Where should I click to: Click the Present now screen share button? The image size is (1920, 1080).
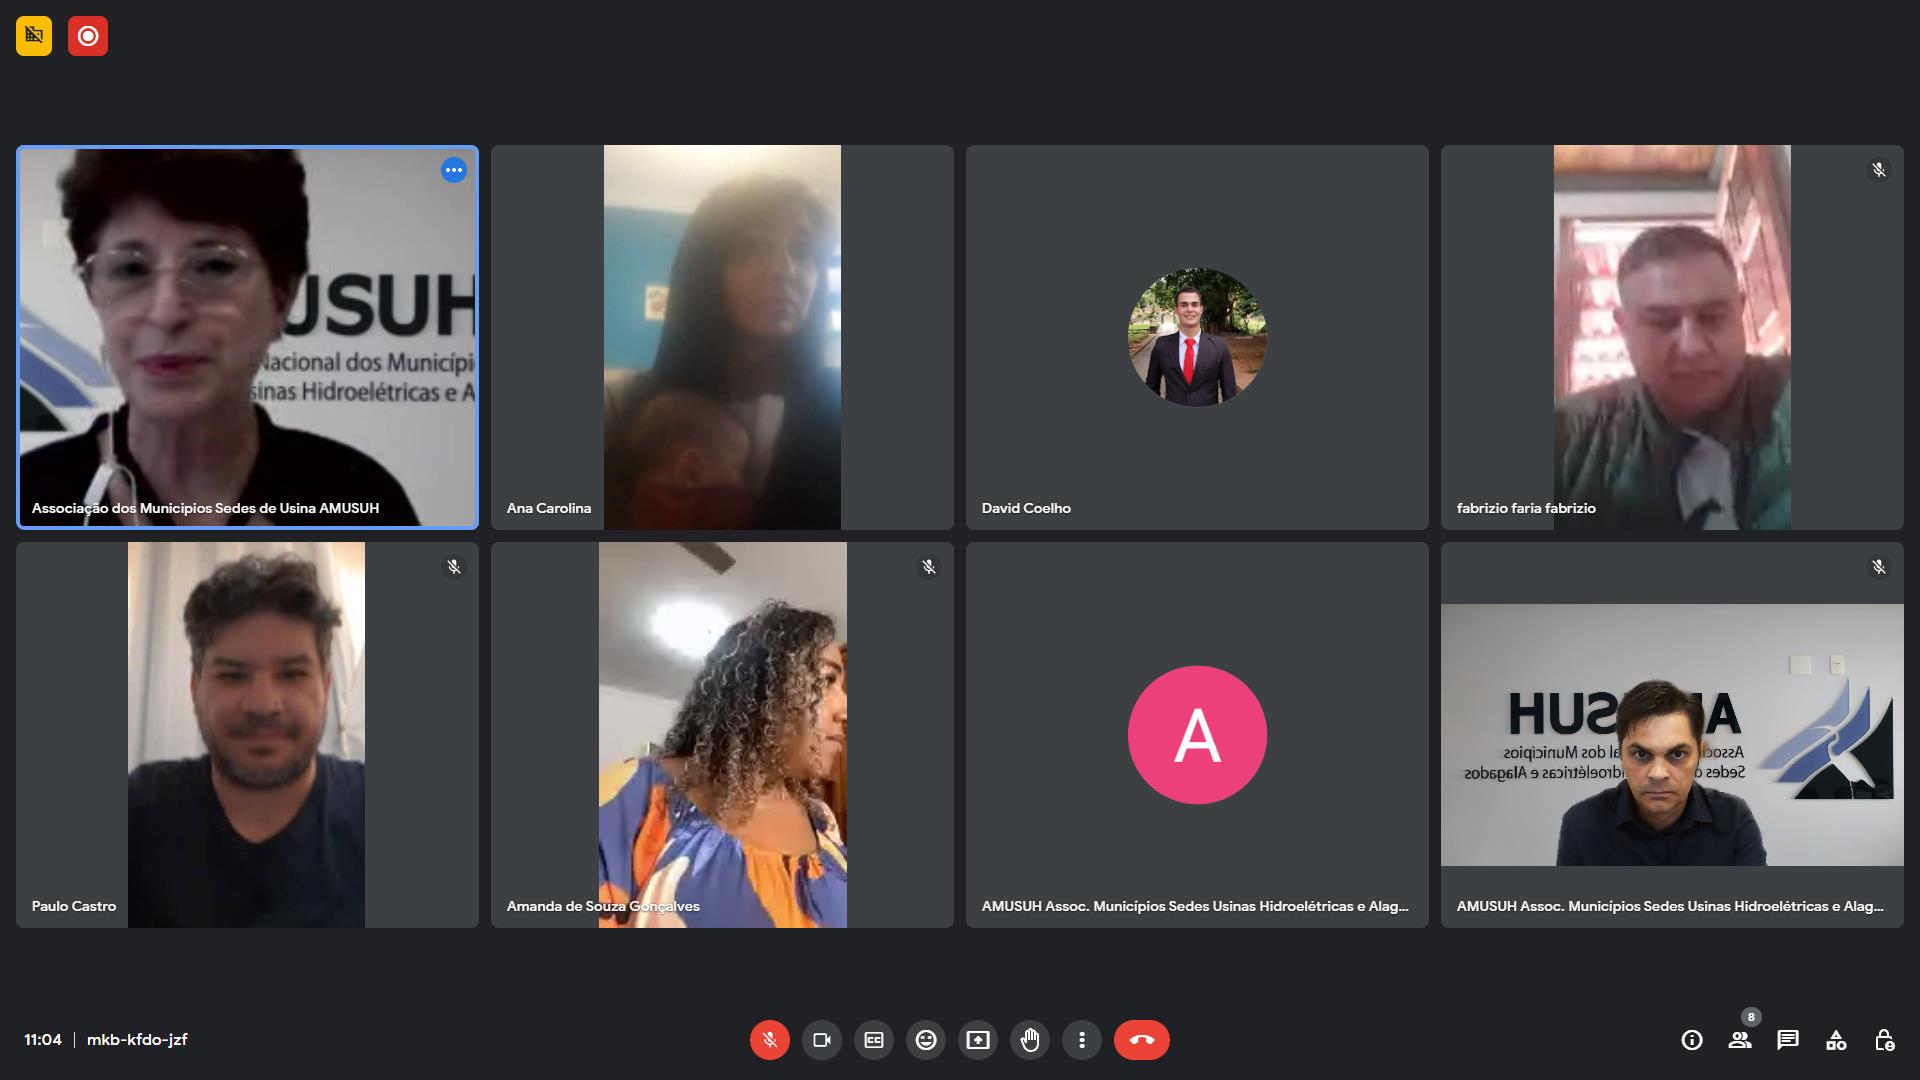tap(978, 1040)
